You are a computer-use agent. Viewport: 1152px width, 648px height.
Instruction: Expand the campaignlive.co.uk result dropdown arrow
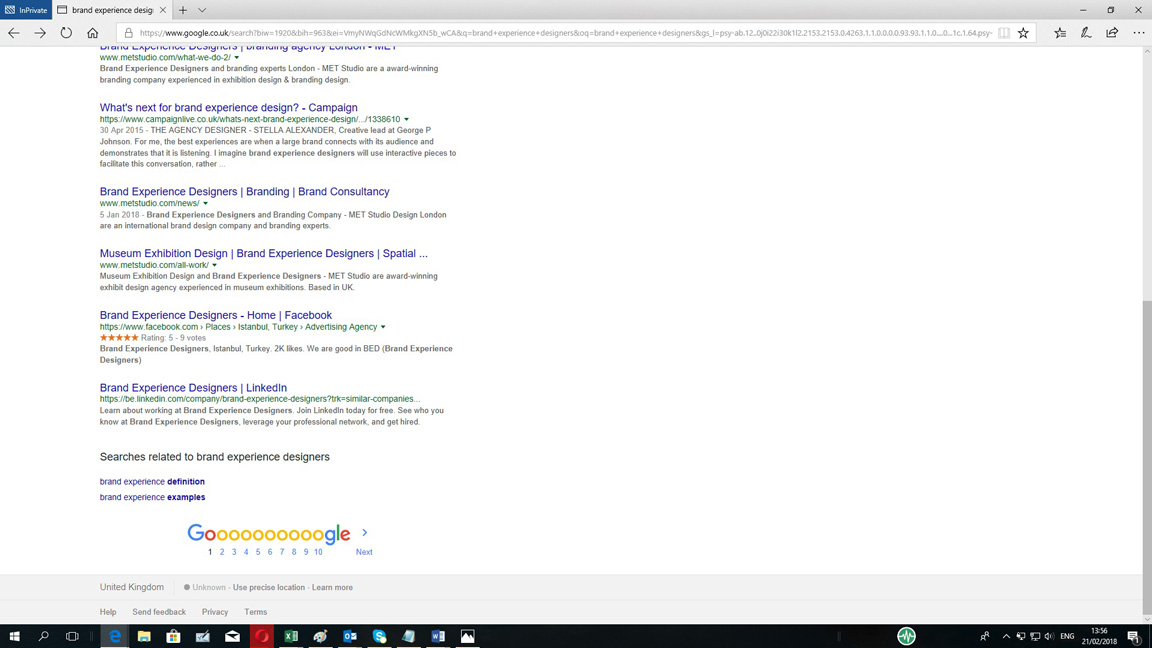point(406,120)
